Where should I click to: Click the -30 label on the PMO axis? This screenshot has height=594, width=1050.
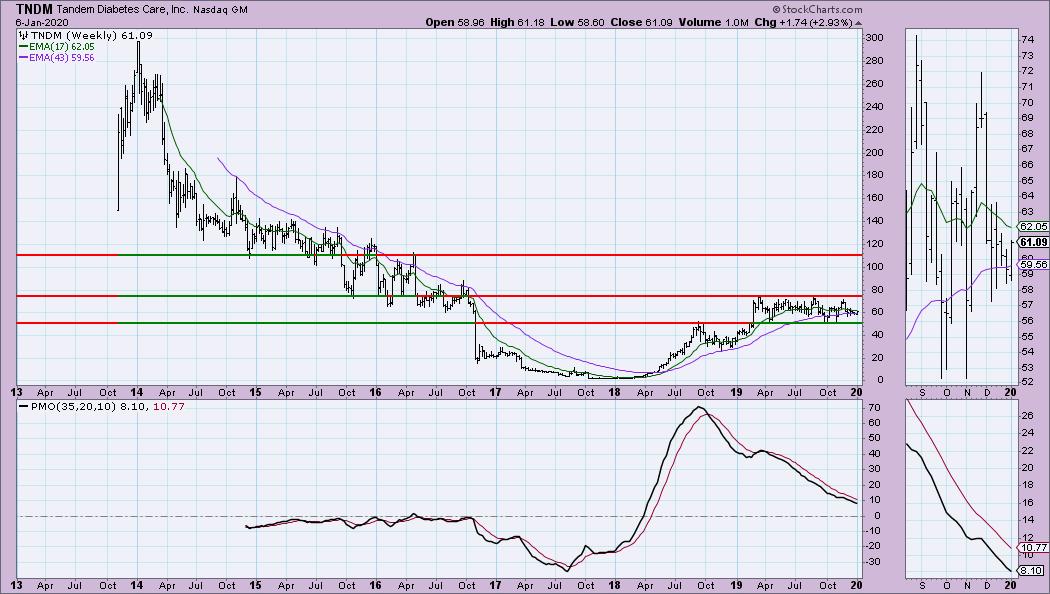tap(871, 561)
